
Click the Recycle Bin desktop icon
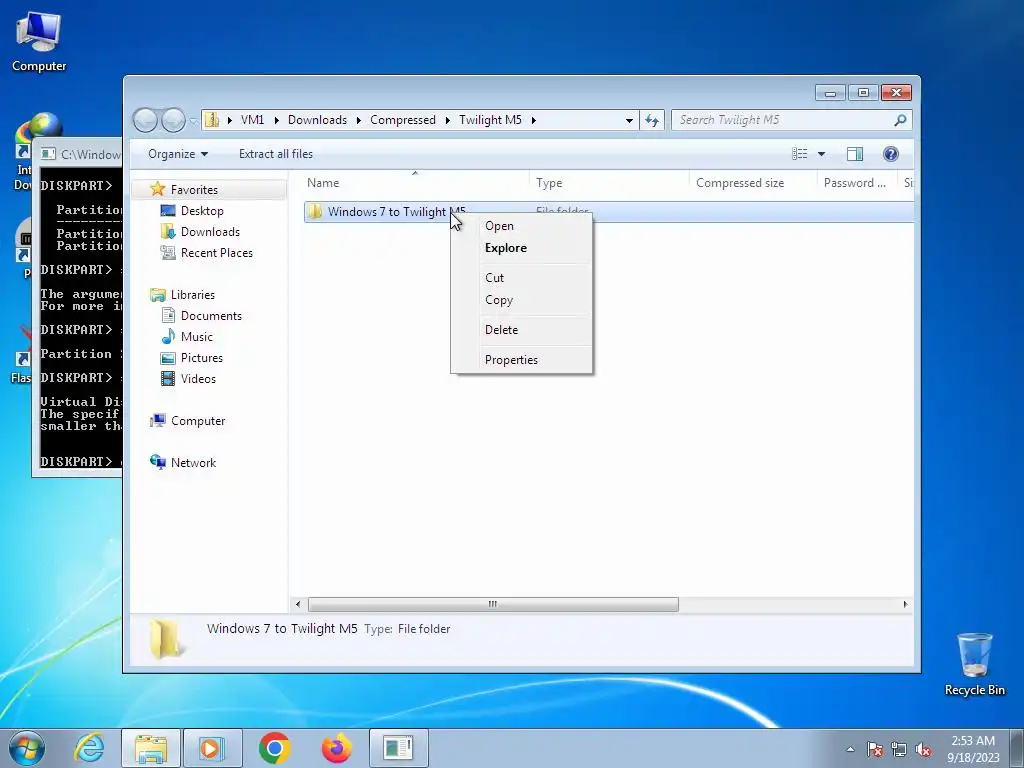[x=974, y=664]
